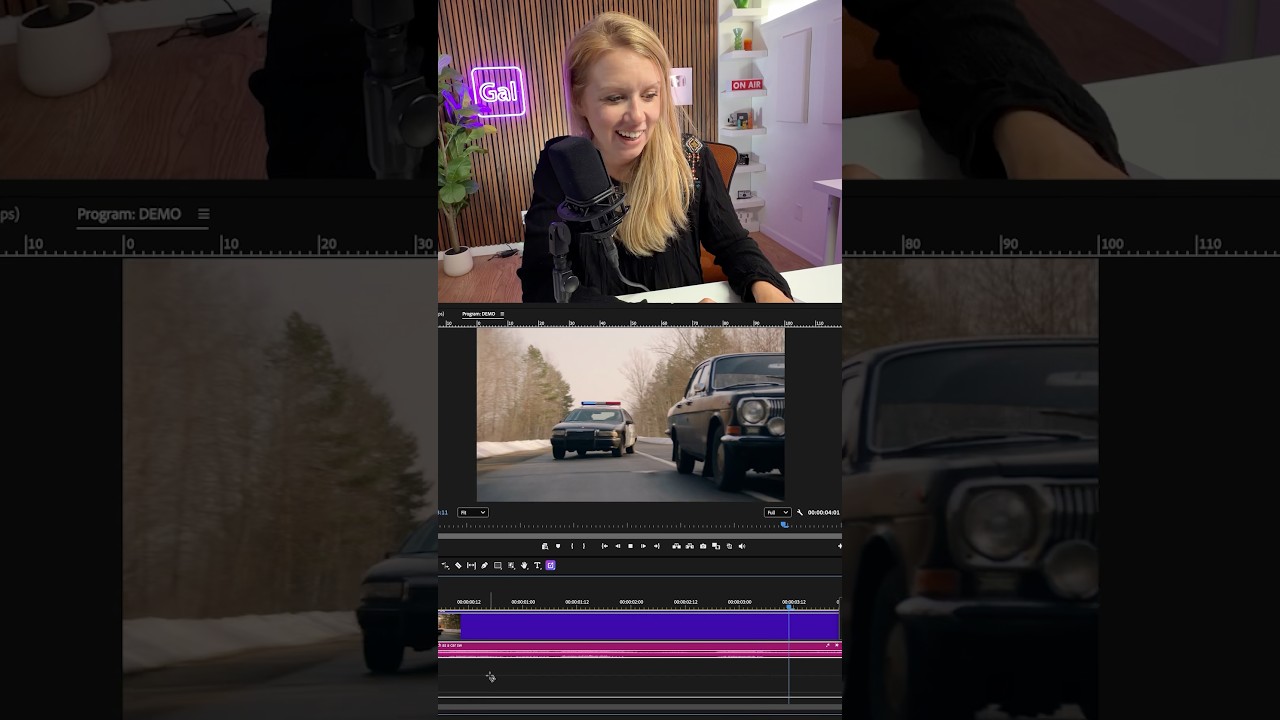
Task: Click the blue playhead on program monitor scrubber
Action: click(x=784, y=524)
